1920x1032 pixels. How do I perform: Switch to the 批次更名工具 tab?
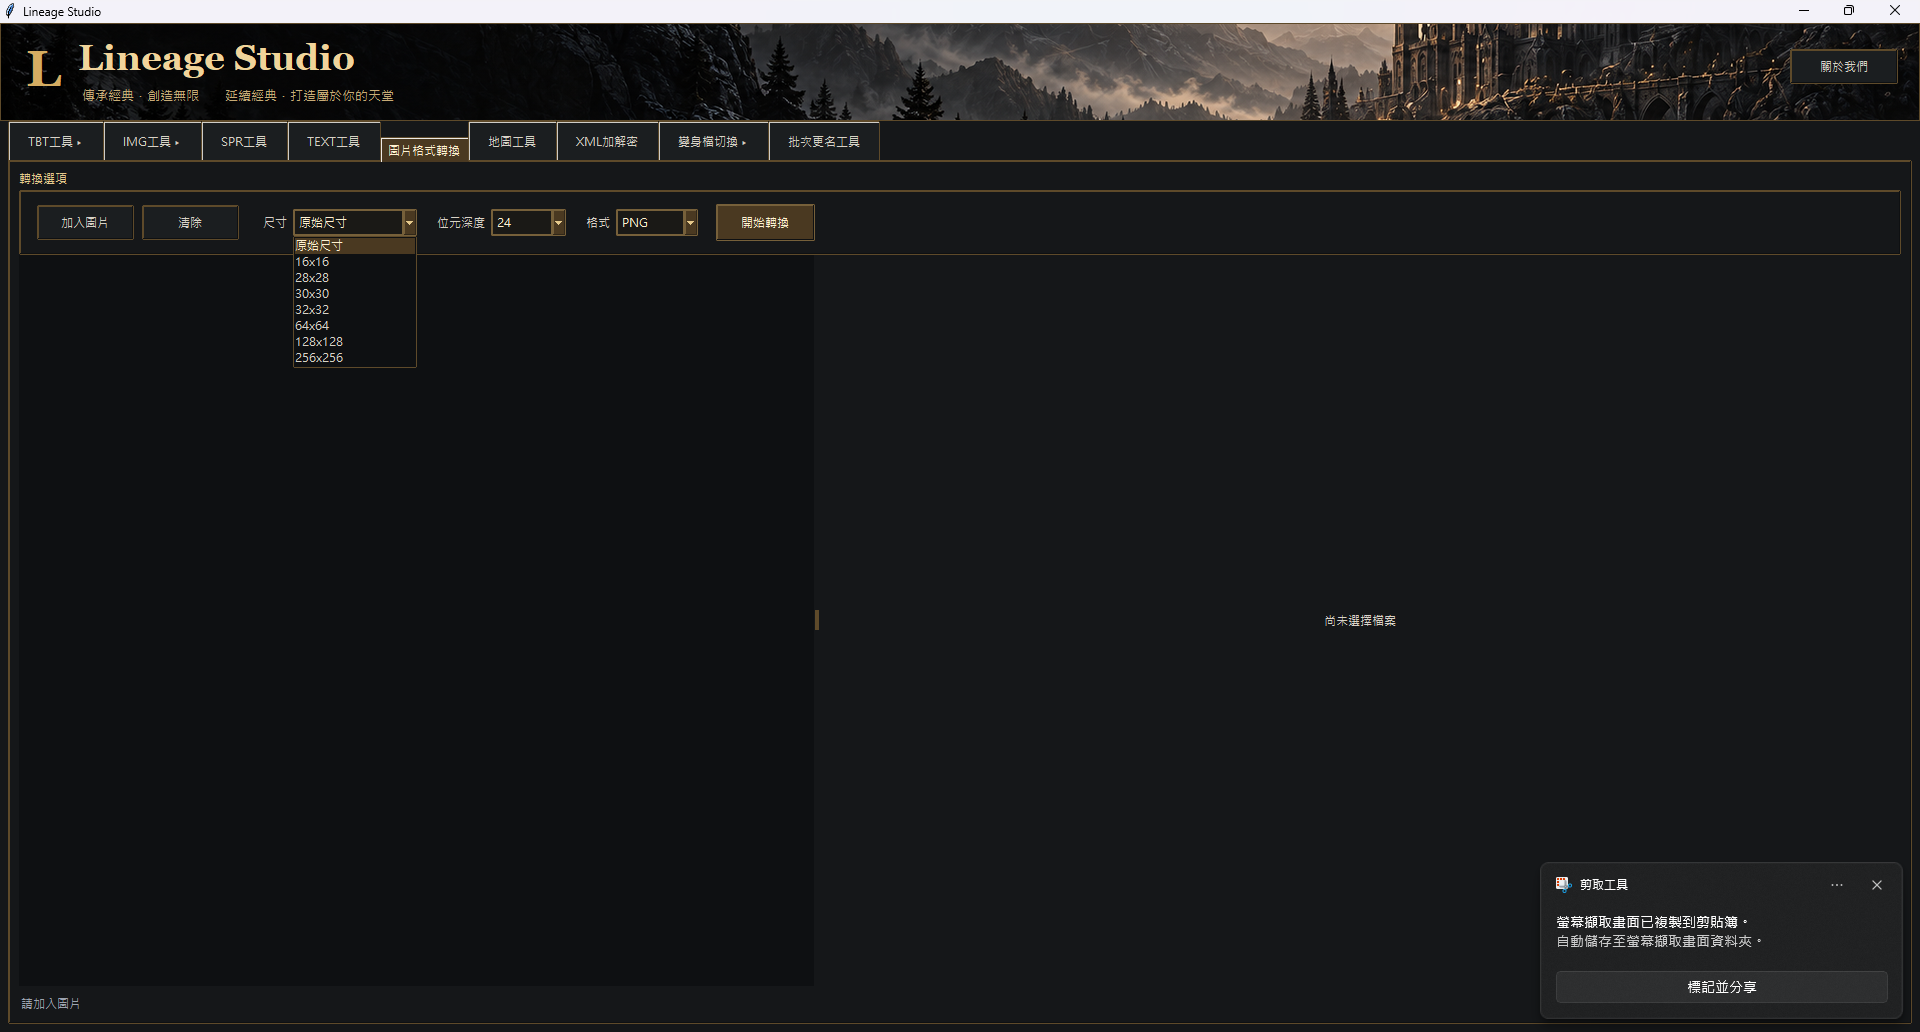(x=824, y=142)
